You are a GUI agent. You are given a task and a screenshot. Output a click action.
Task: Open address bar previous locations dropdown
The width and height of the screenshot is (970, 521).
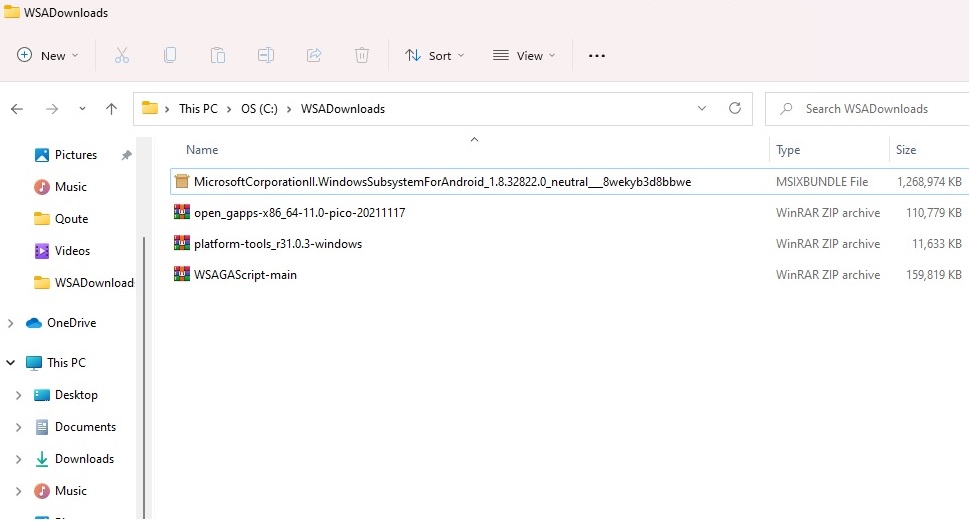coord(702,108)
